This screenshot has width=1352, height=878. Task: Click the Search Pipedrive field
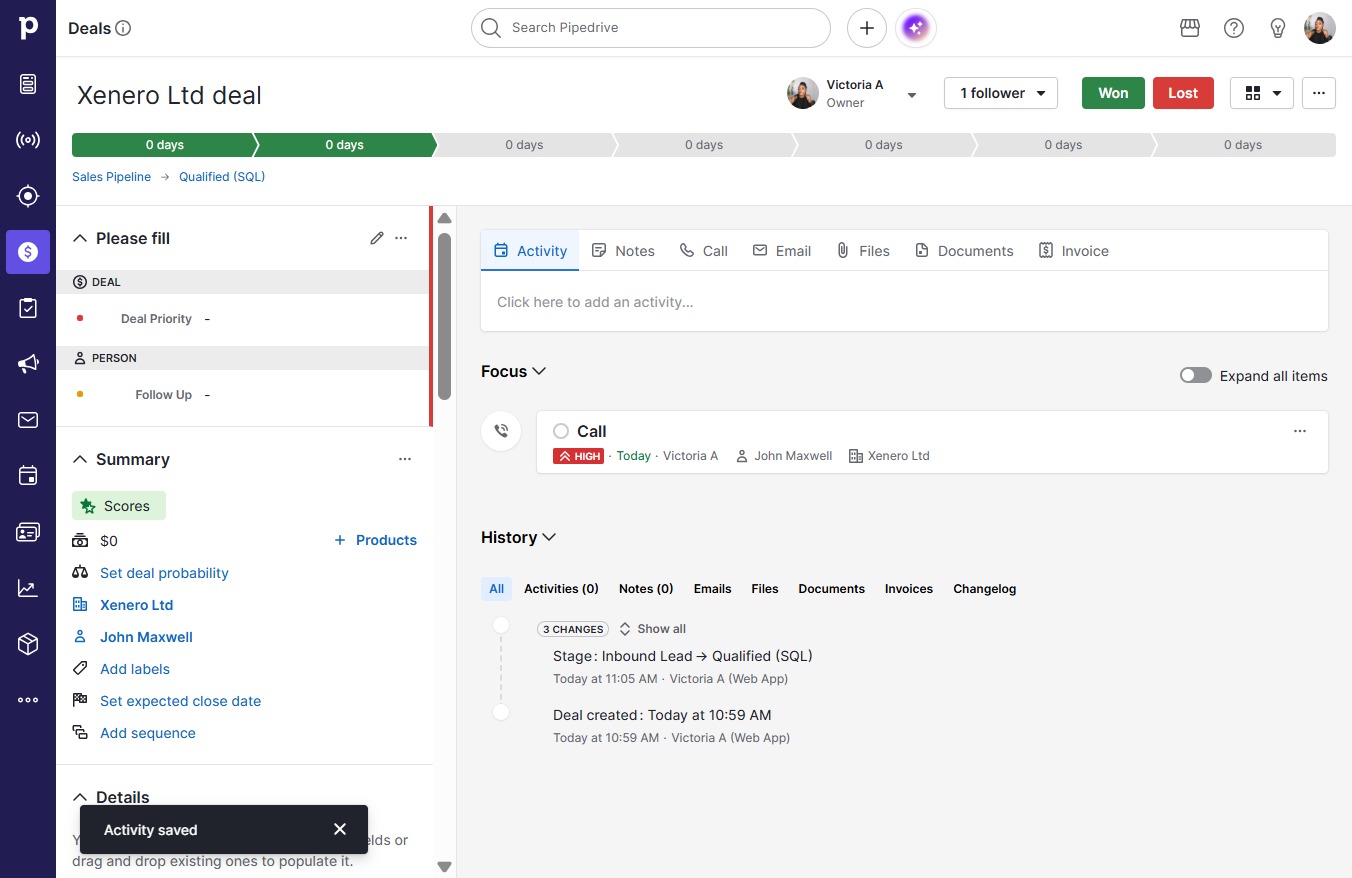pyautogui.click(x=651, y=28)
